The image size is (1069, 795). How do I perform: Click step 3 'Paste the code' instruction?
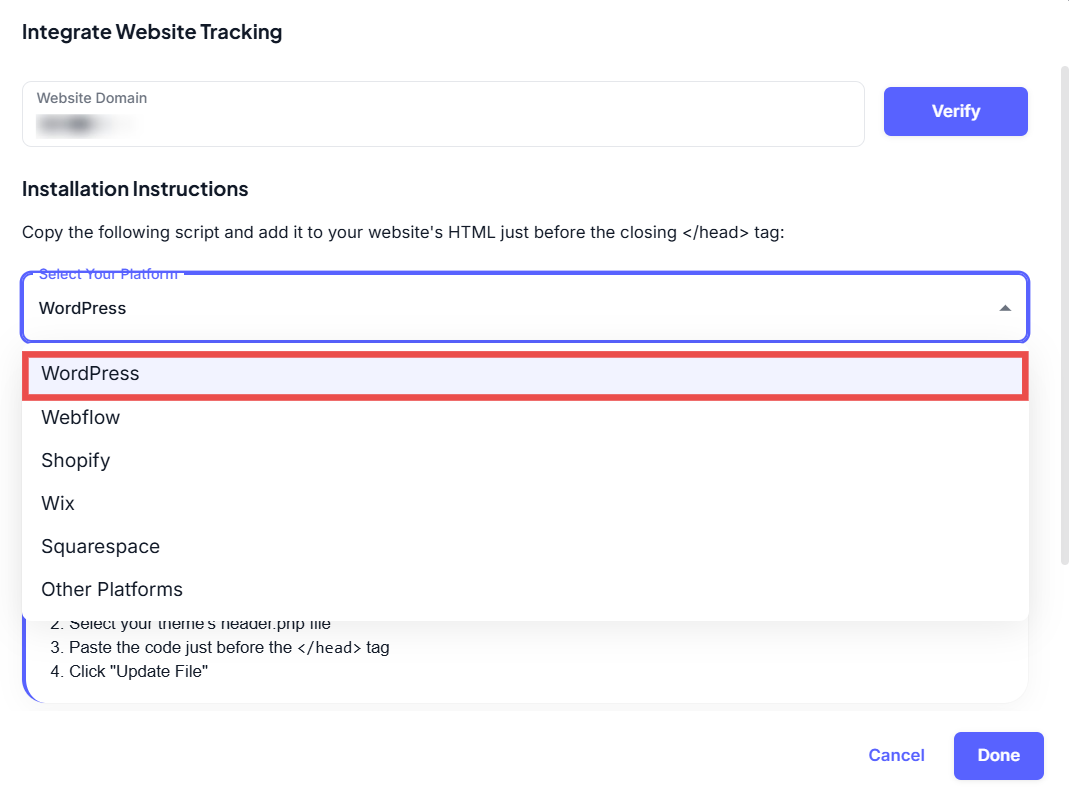(219, 647)
